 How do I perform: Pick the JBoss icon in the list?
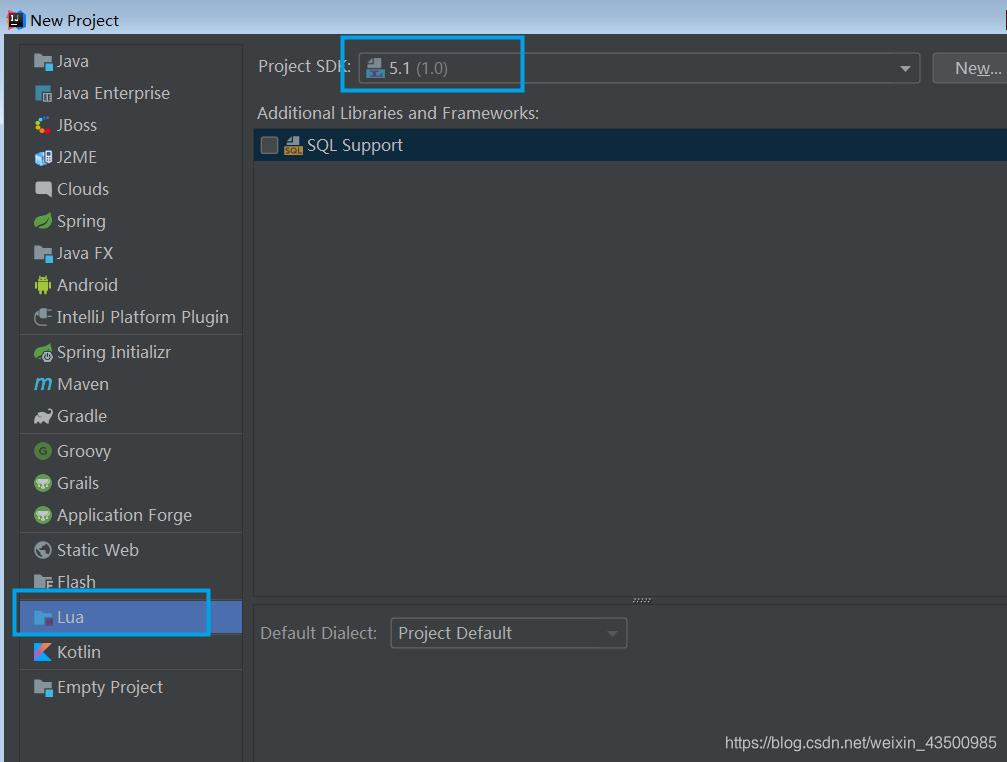point(43,125)
